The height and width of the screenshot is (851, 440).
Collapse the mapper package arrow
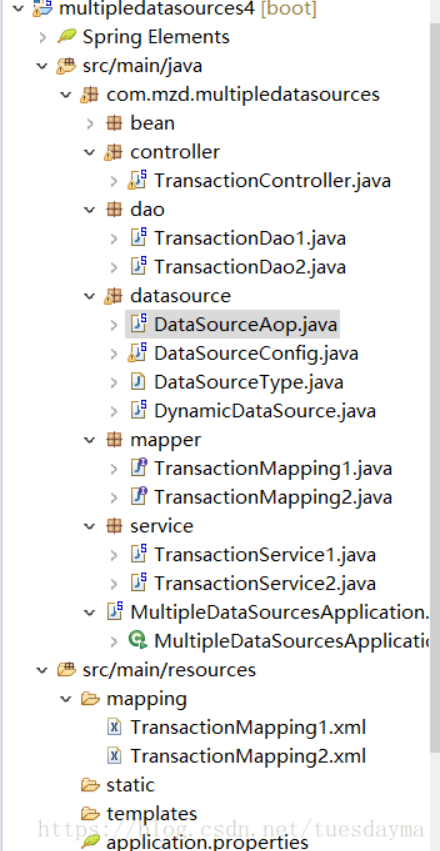90,440
